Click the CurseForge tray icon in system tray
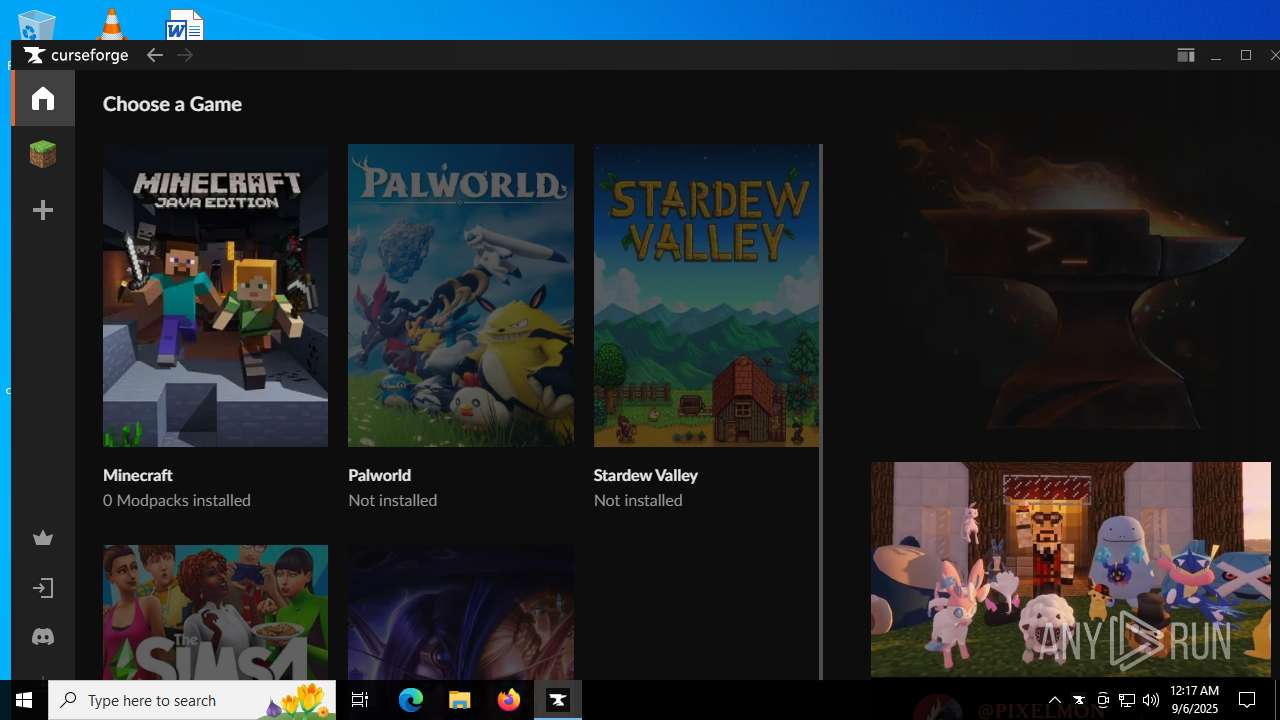The height and width of the screenshot is (720, 1280). (1079, 700)
